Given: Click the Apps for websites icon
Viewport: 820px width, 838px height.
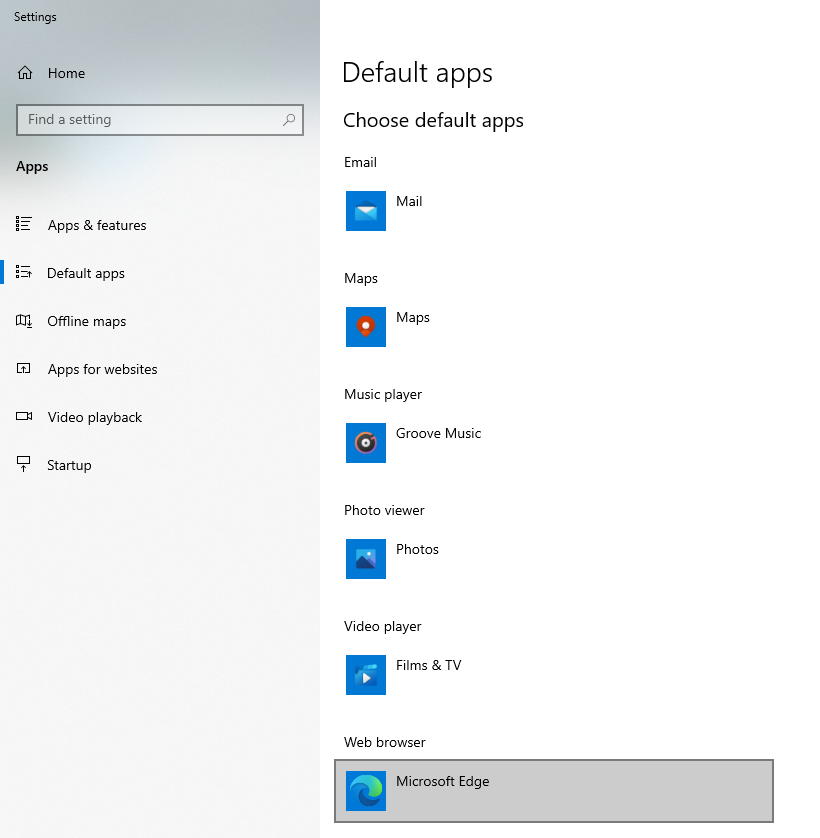Looking at the screenshot, I should click(24, 368).
